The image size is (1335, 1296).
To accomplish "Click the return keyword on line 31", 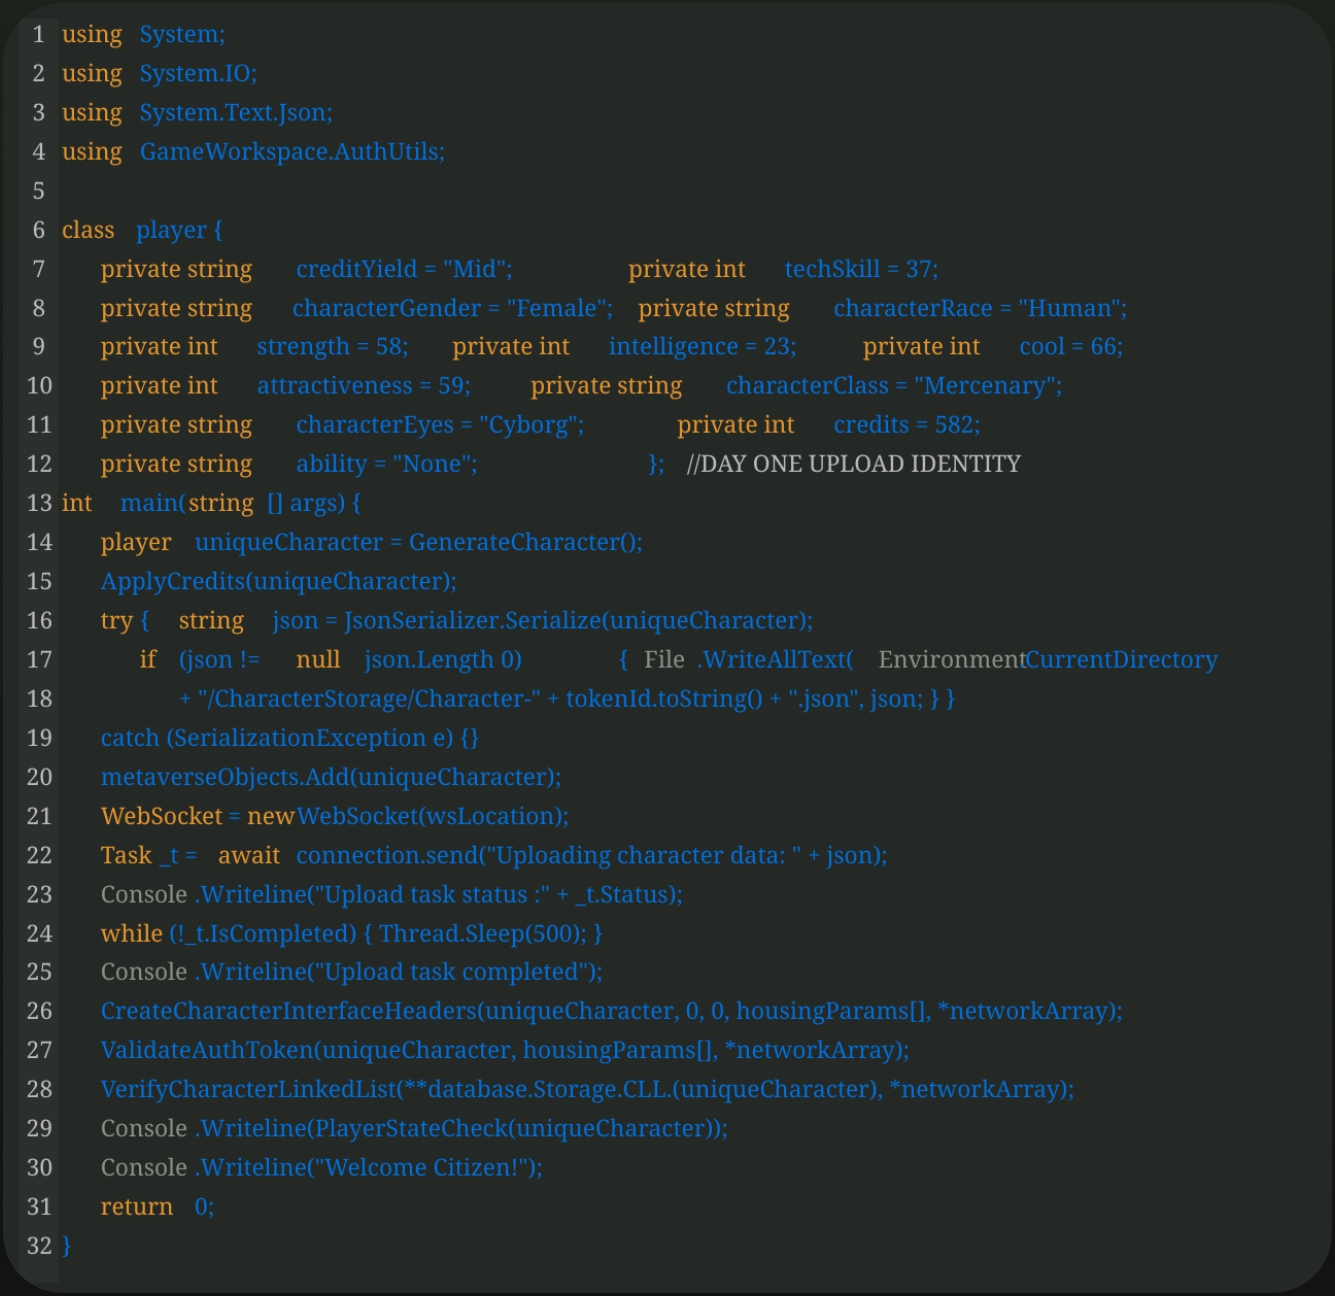I will (136, 1207).
